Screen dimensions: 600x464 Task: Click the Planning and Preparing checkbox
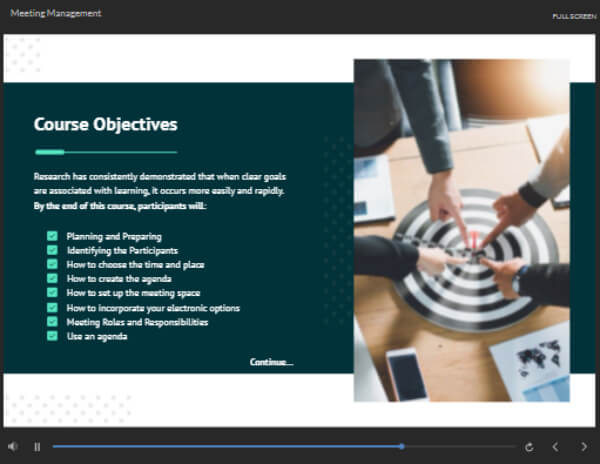[x=51, y=236]
